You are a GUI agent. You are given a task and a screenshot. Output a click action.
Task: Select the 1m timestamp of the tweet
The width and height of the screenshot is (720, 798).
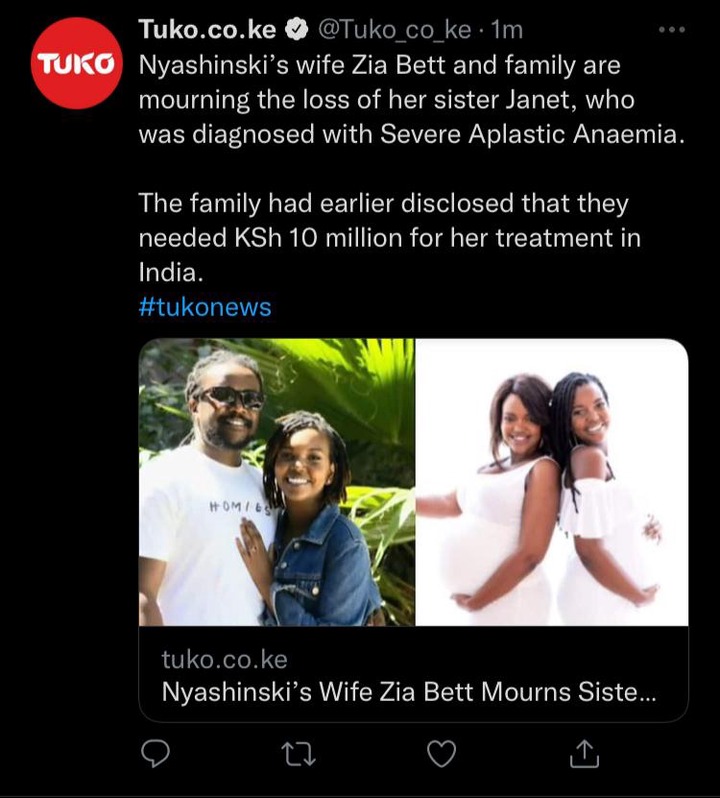click(506, 30)
